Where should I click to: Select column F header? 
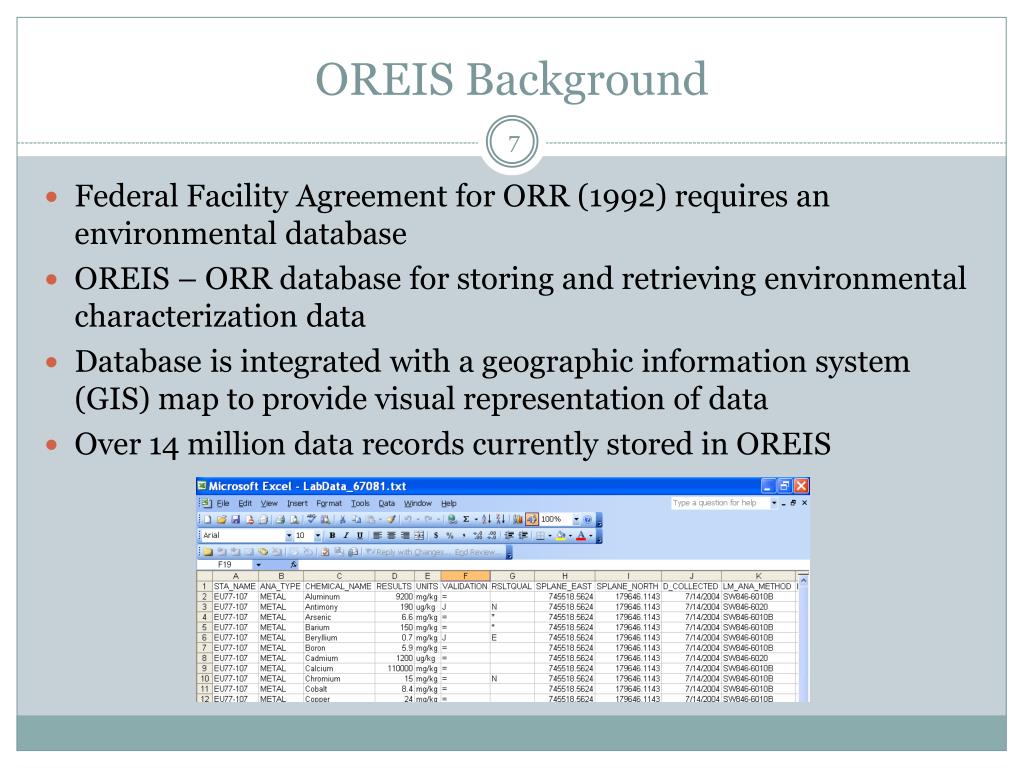coord(465,576)
